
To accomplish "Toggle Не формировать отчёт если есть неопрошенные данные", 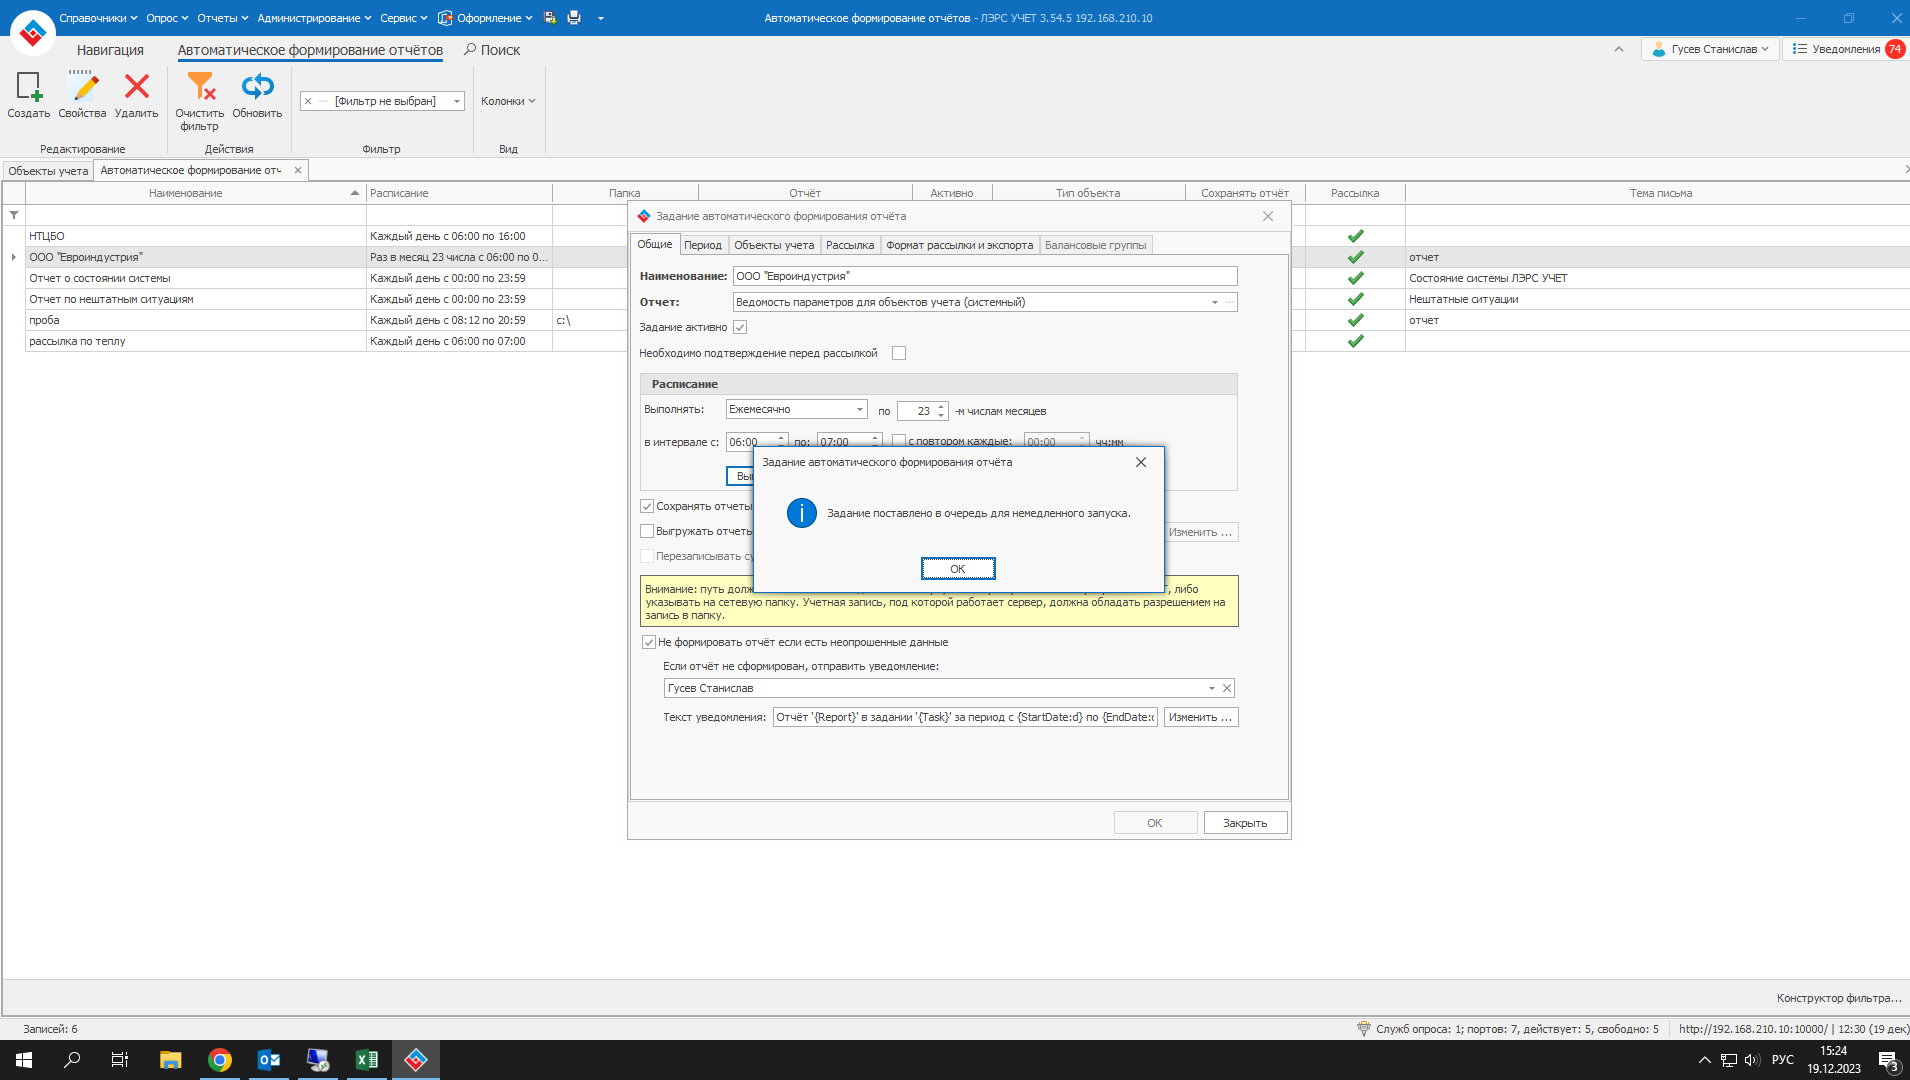I will pyautogui.click(x=649, y=642).
